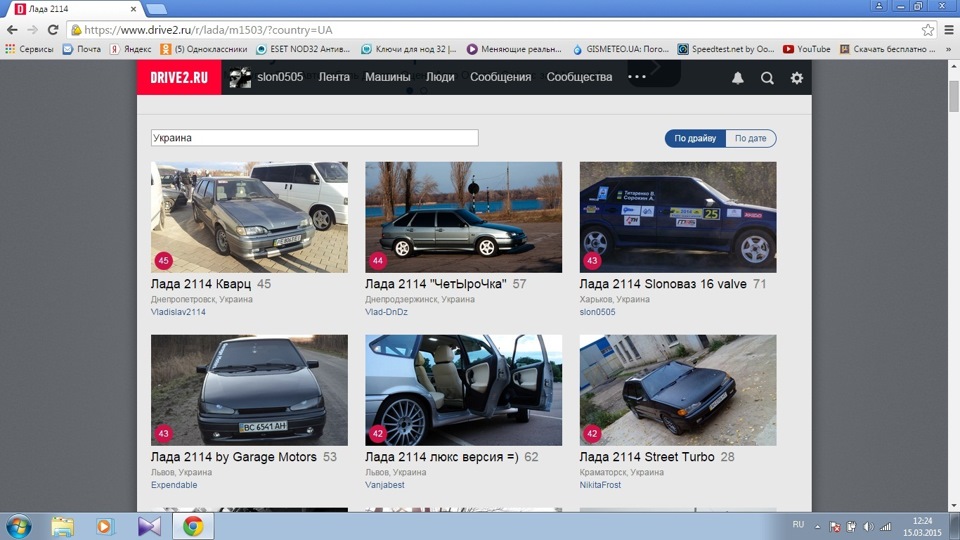Open the люкс версия interior photo
Screen dimensions: 960x540
[x=463, y=389]
